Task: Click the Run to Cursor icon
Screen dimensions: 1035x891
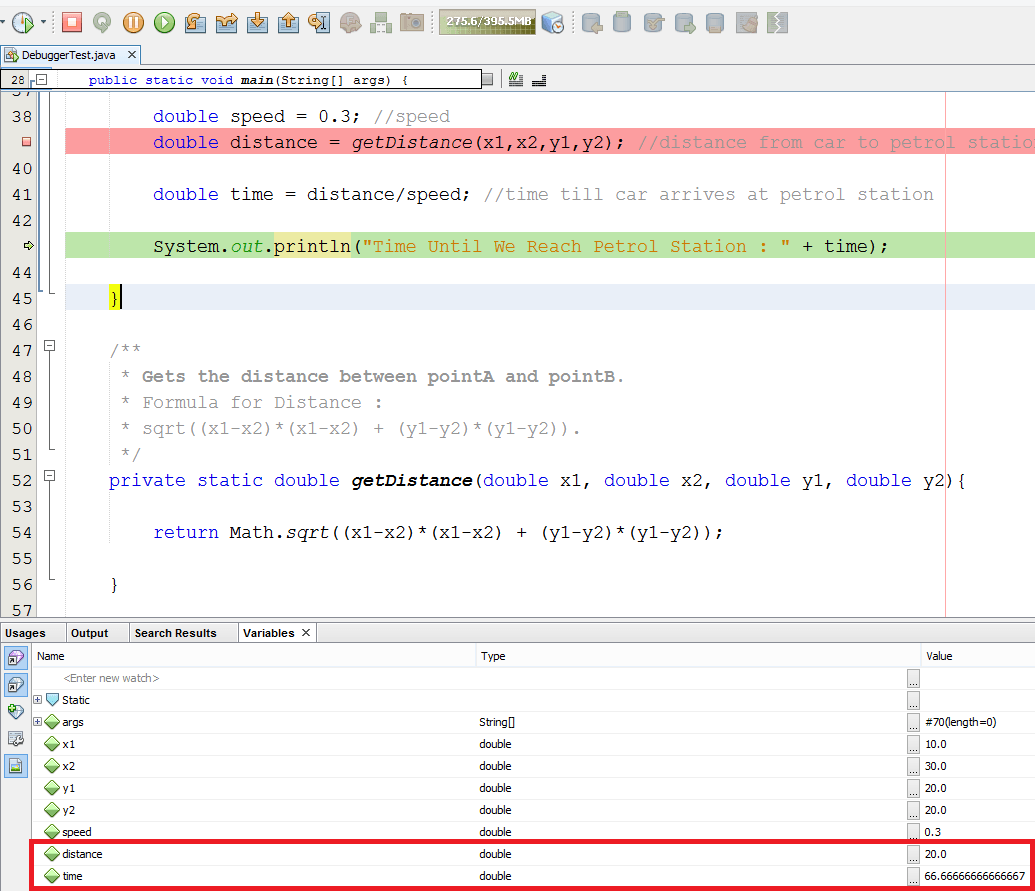Action: tap(319, 21)
